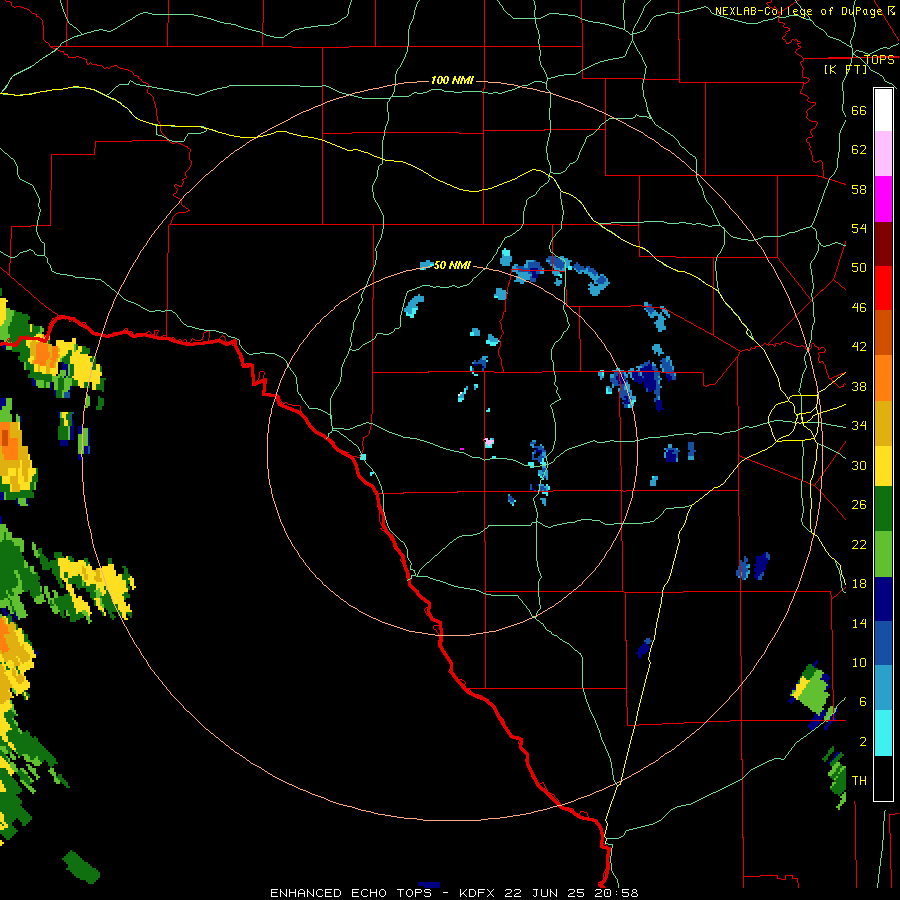Click legend value 46
This screenshot has height=900, width=900.
(x=859, y=308)
